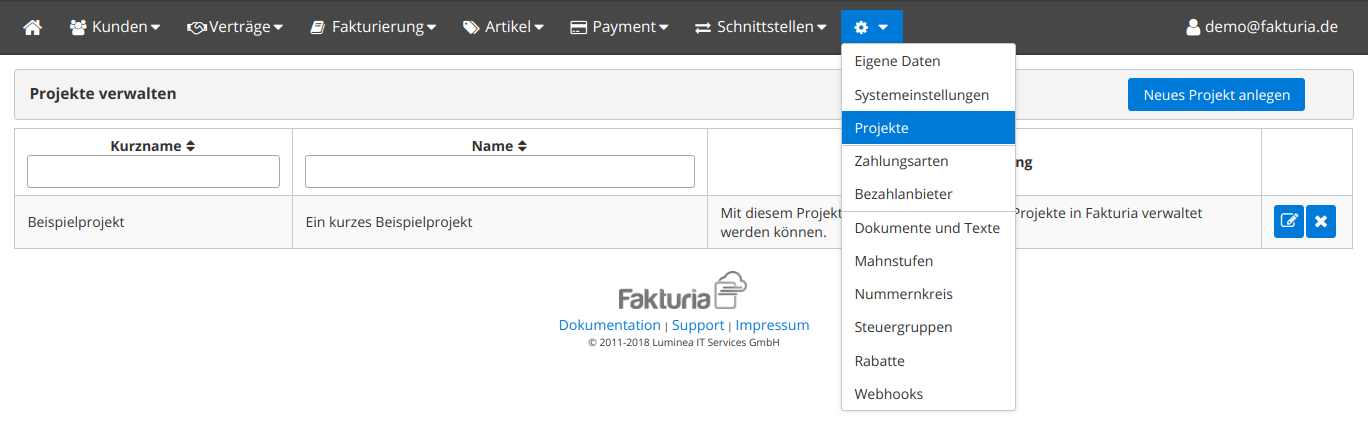Expand the Fakturierung menu
Screen dimensions: 1368x429
click(373, 27)
